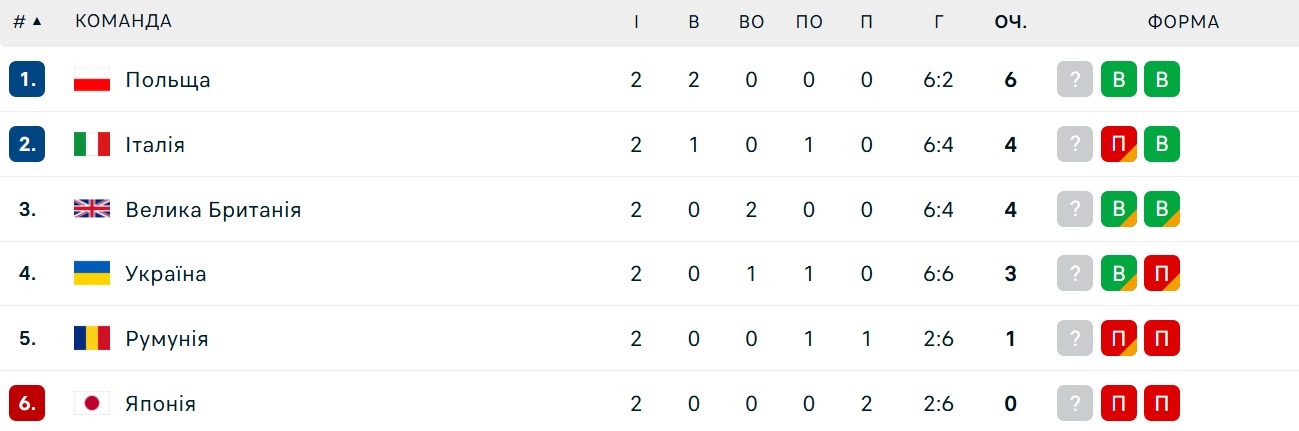
Task: Click the КОМАНДА column header
Action: point(123,22)
